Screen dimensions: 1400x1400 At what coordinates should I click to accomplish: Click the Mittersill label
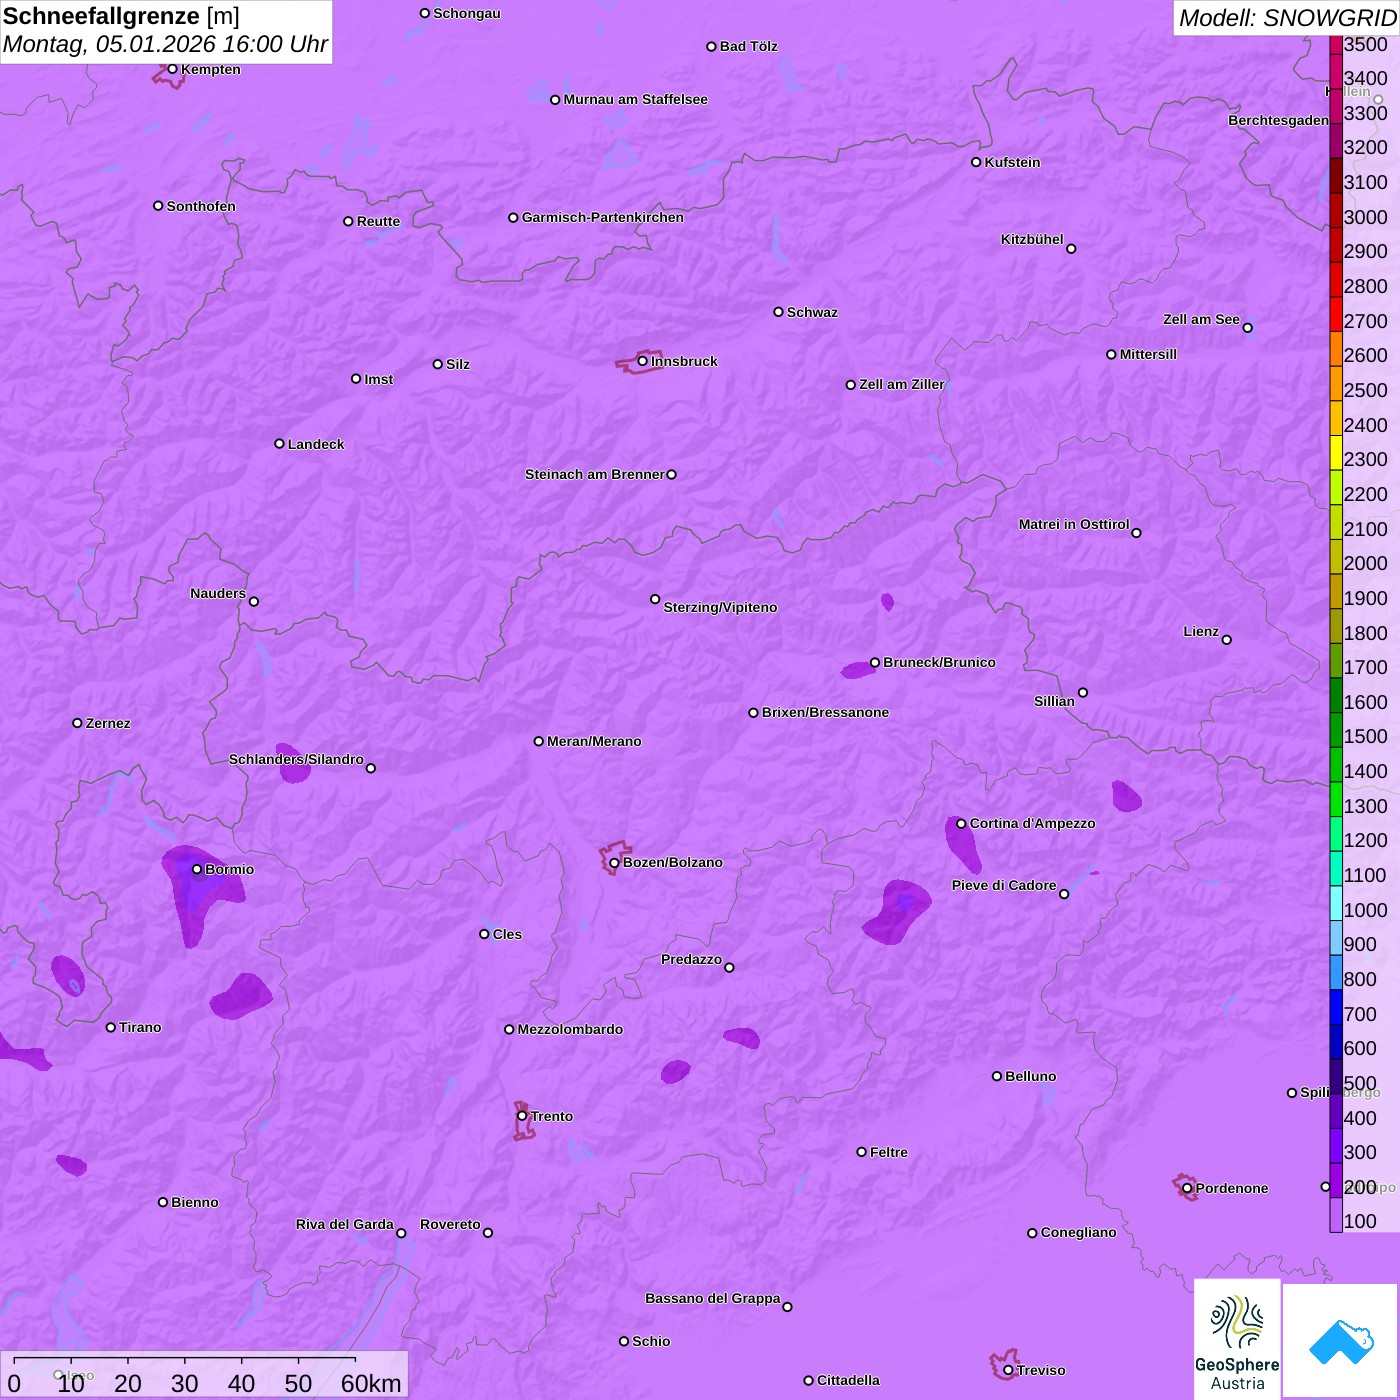(1148, 354)
